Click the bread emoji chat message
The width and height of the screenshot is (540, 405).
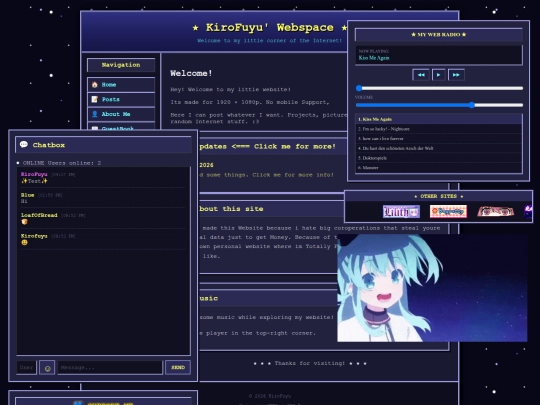point(24,222)
